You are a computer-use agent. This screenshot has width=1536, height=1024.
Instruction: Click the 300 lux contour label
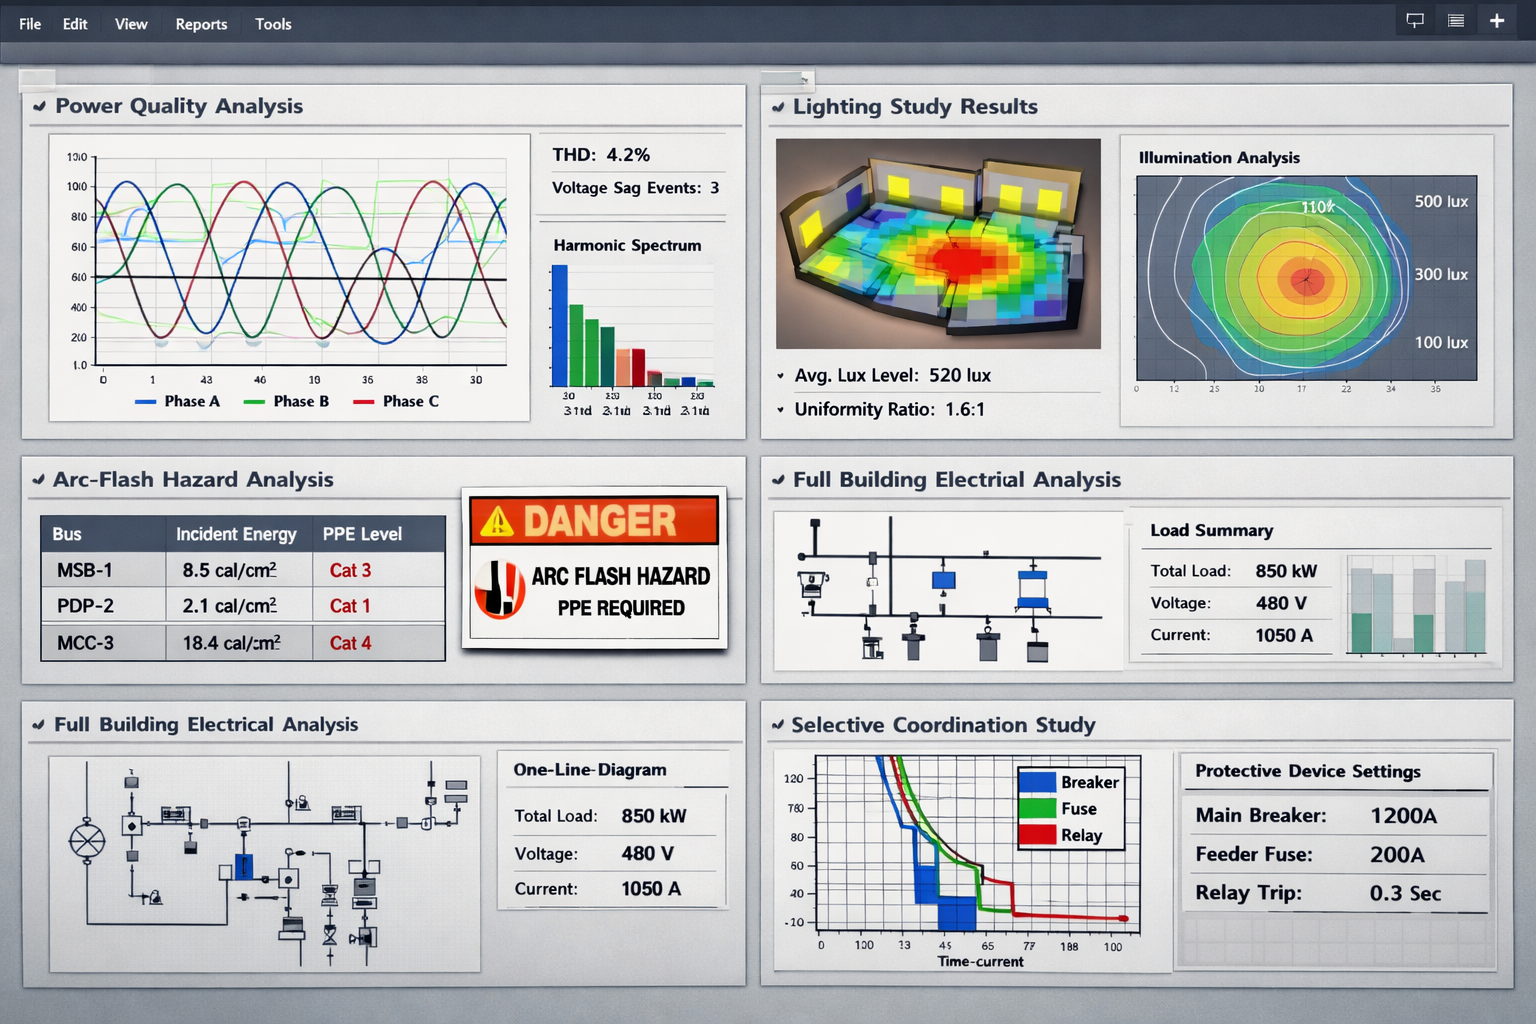coord(1441,274)
